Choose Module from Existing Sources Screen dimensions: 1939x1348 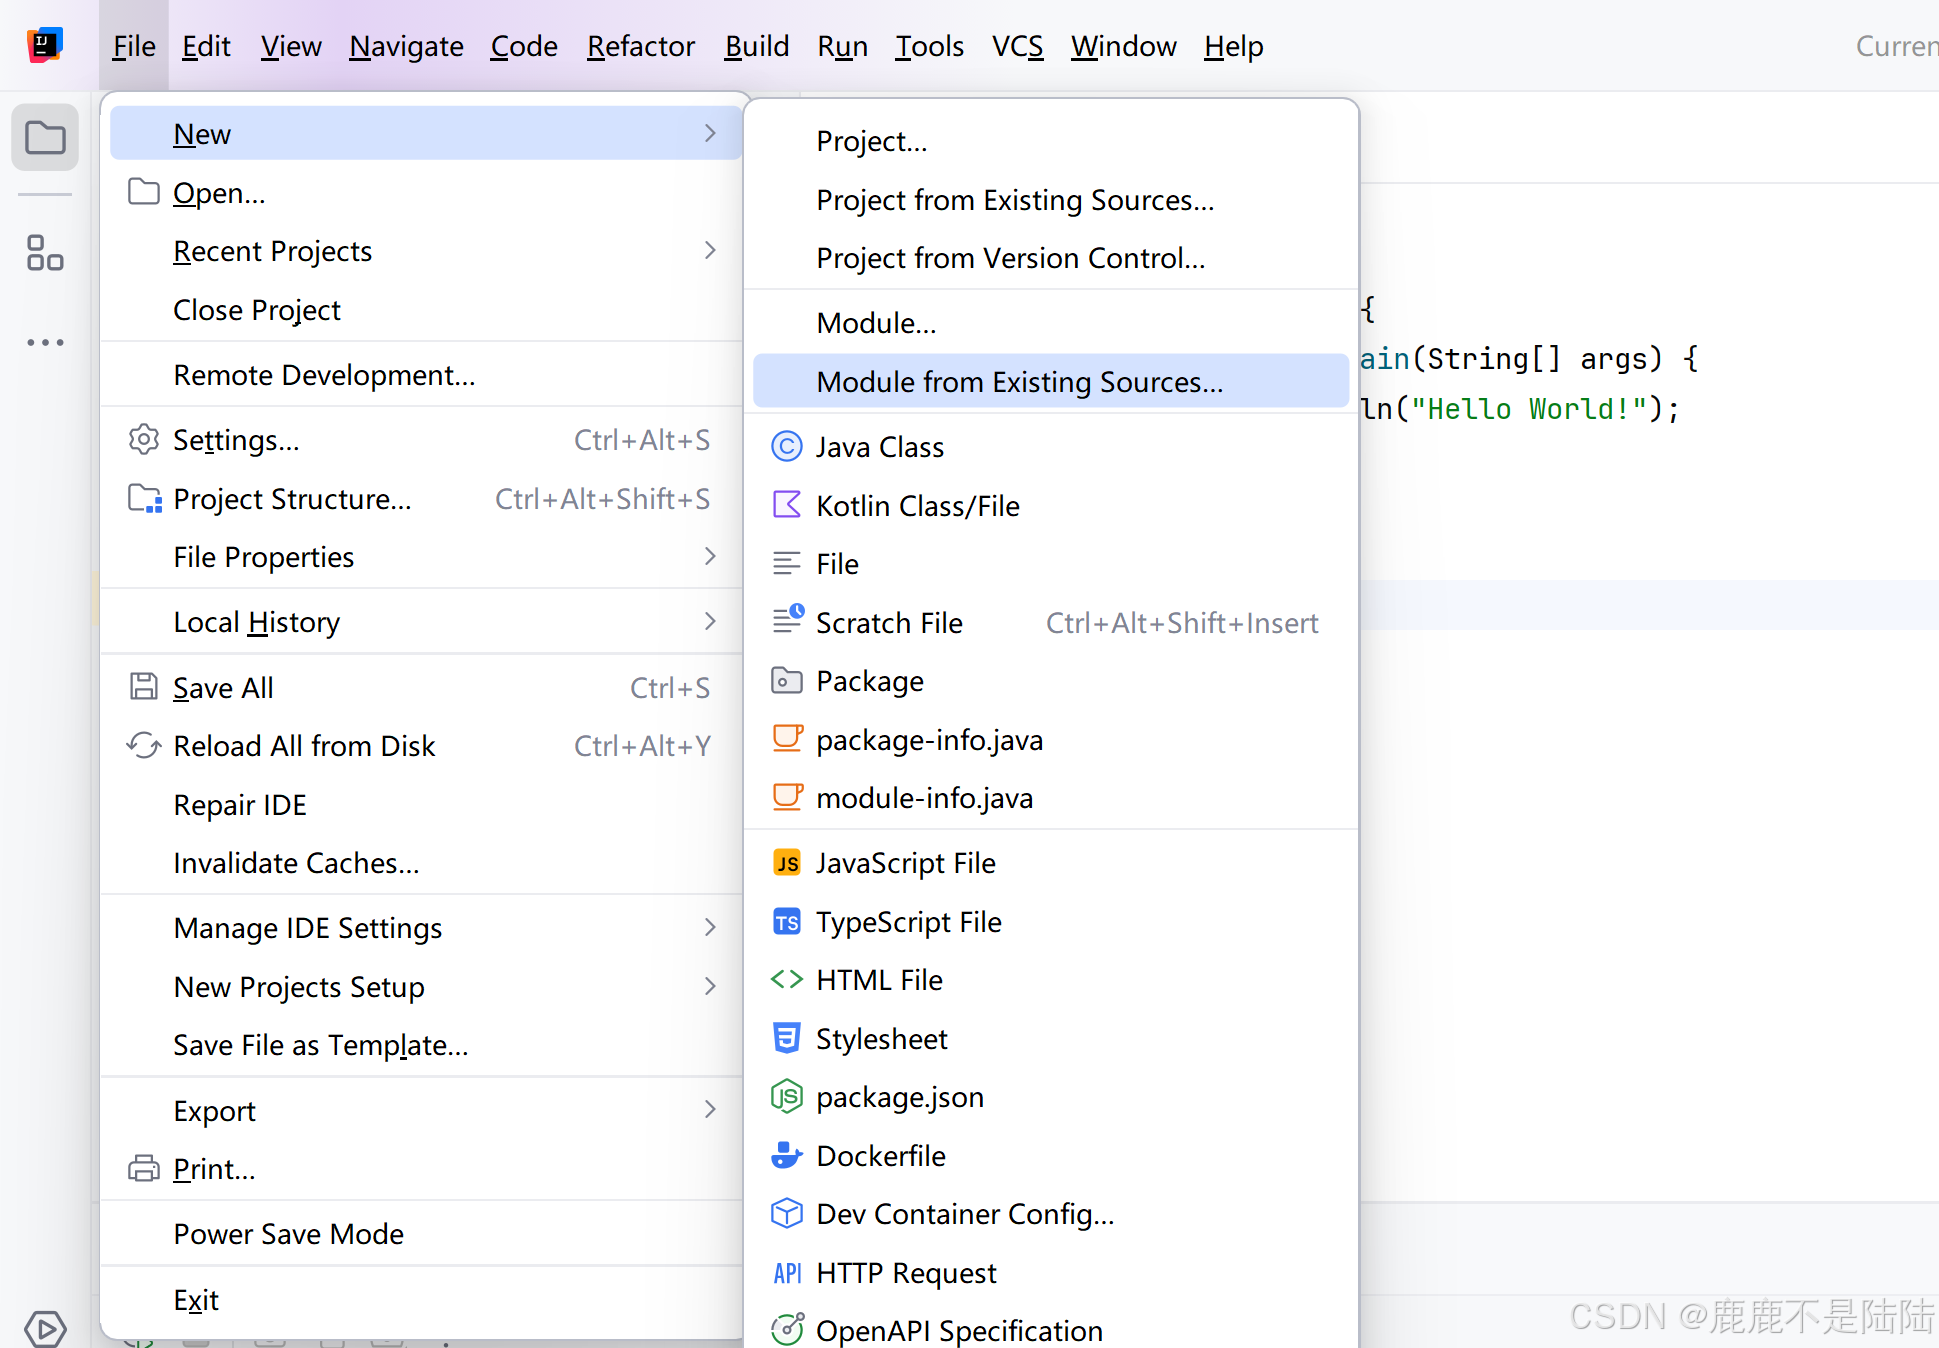pos(1019,382)
